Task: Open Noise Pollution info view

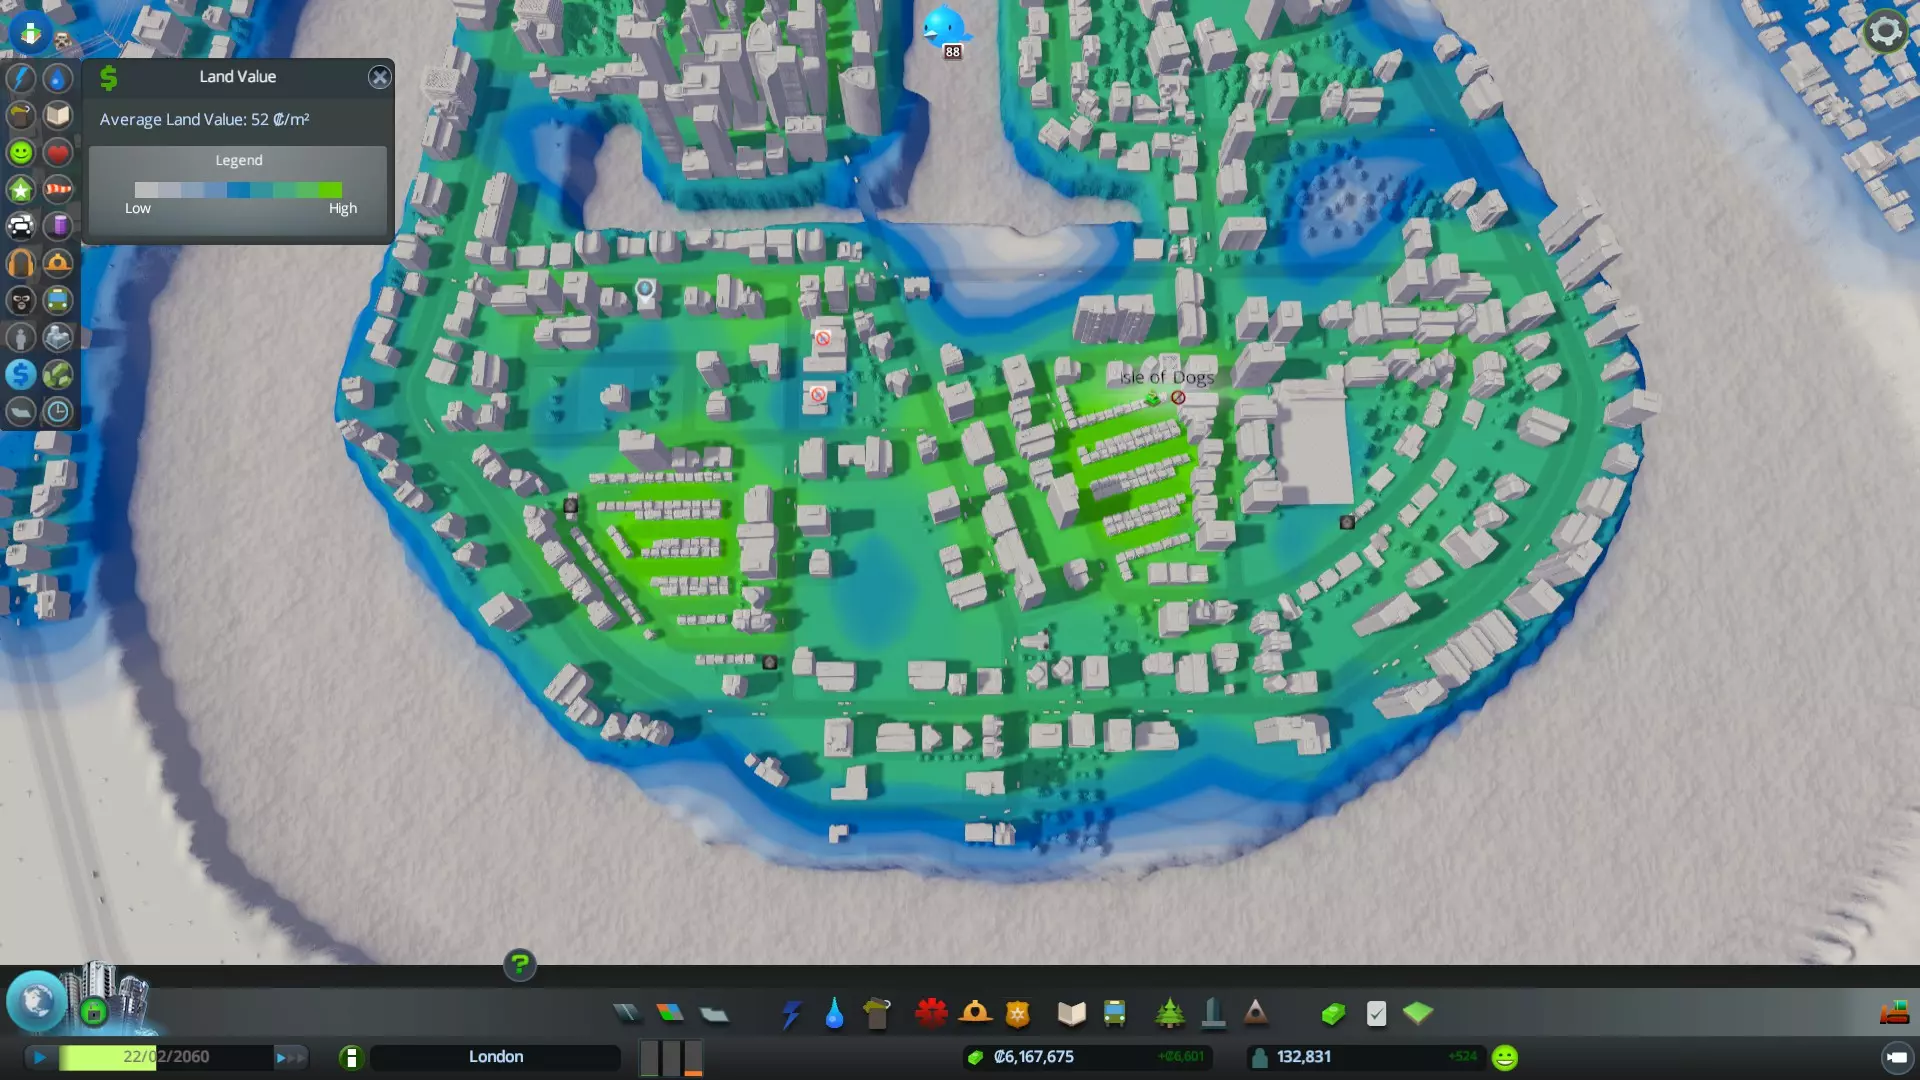Action: pos(21,263)
